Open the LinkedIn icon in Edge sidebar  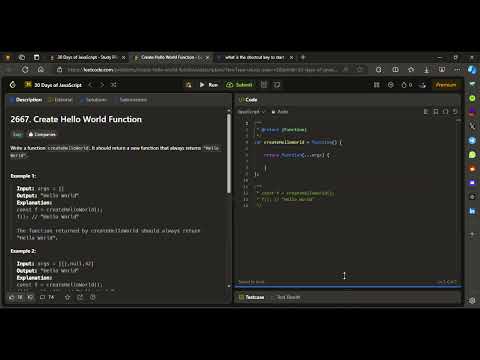pyautogui.click(x=472, y=211)
